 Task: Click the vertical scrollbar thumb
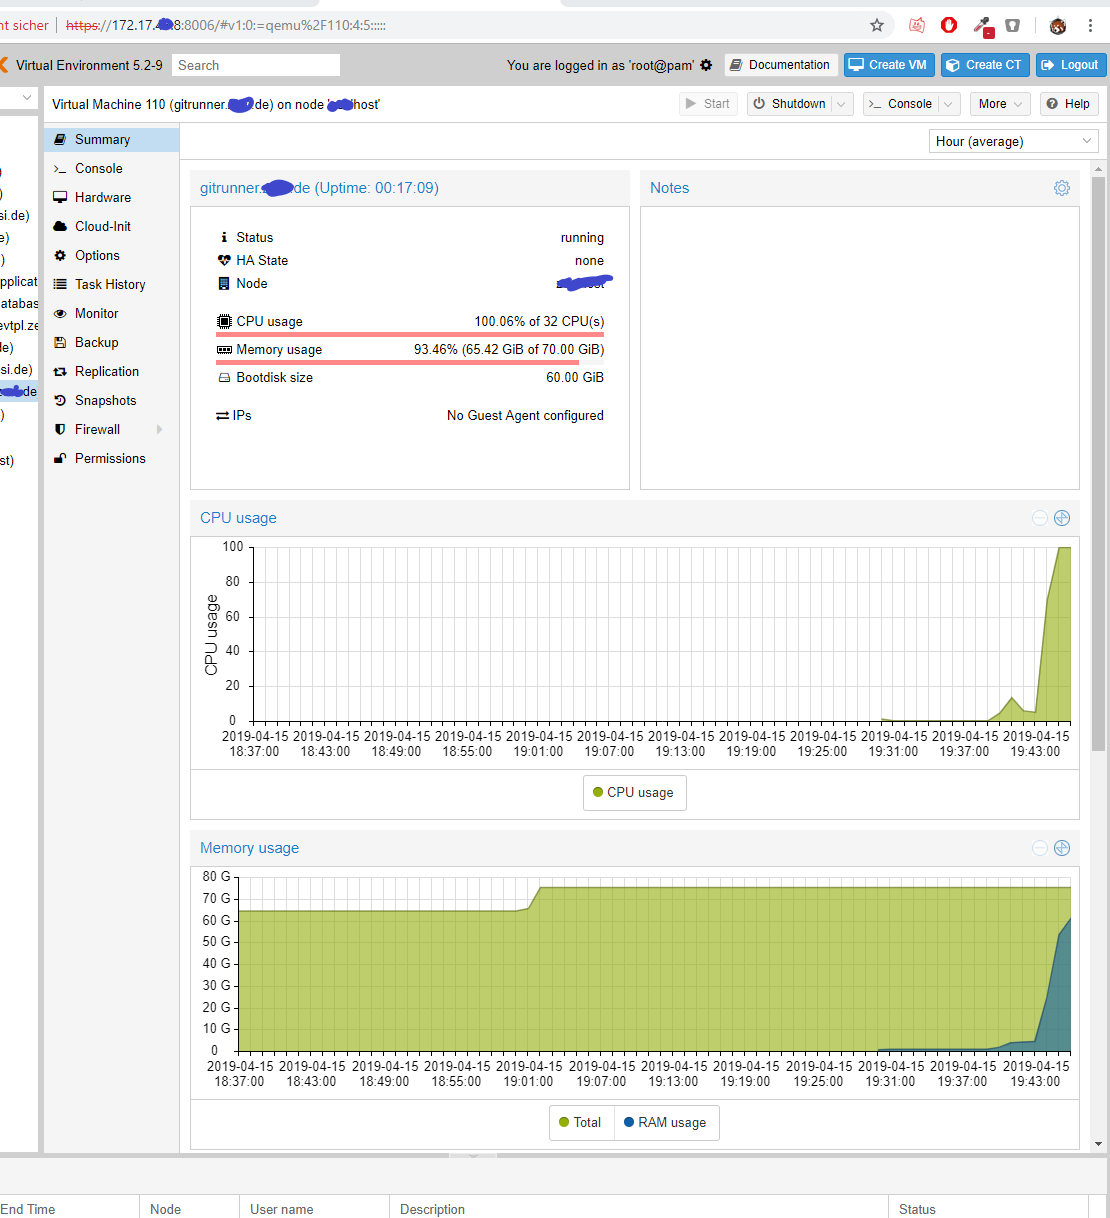click(x=1098, y=463)
